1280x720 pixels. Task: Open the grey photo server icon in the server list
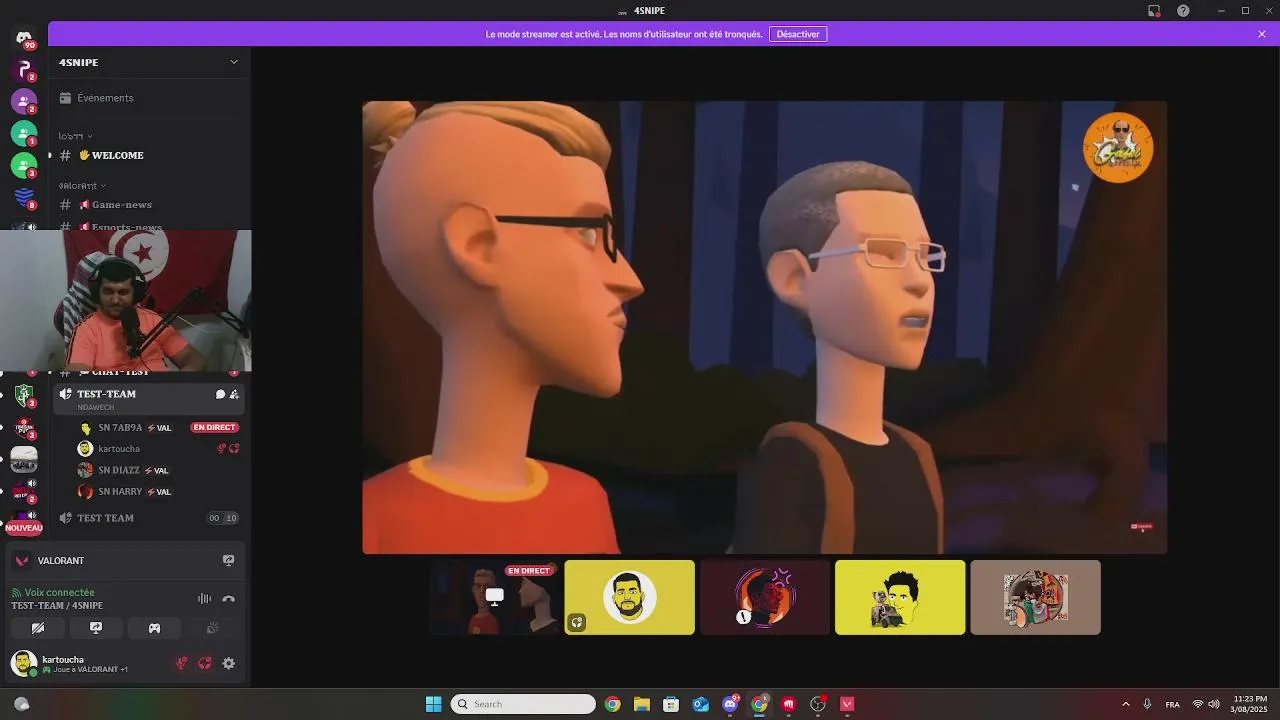(x=24, y=459)
